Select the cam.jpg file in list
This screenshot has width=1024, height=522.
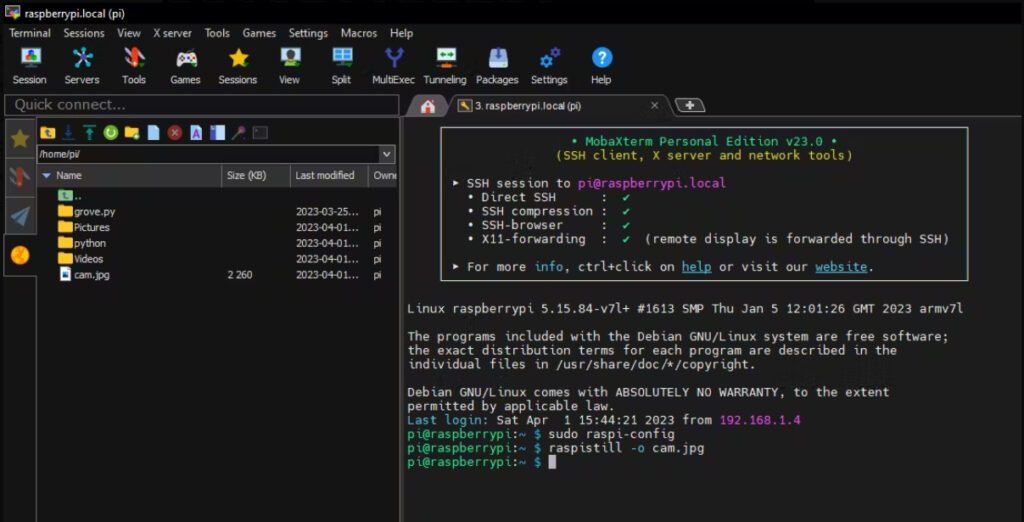91,274
